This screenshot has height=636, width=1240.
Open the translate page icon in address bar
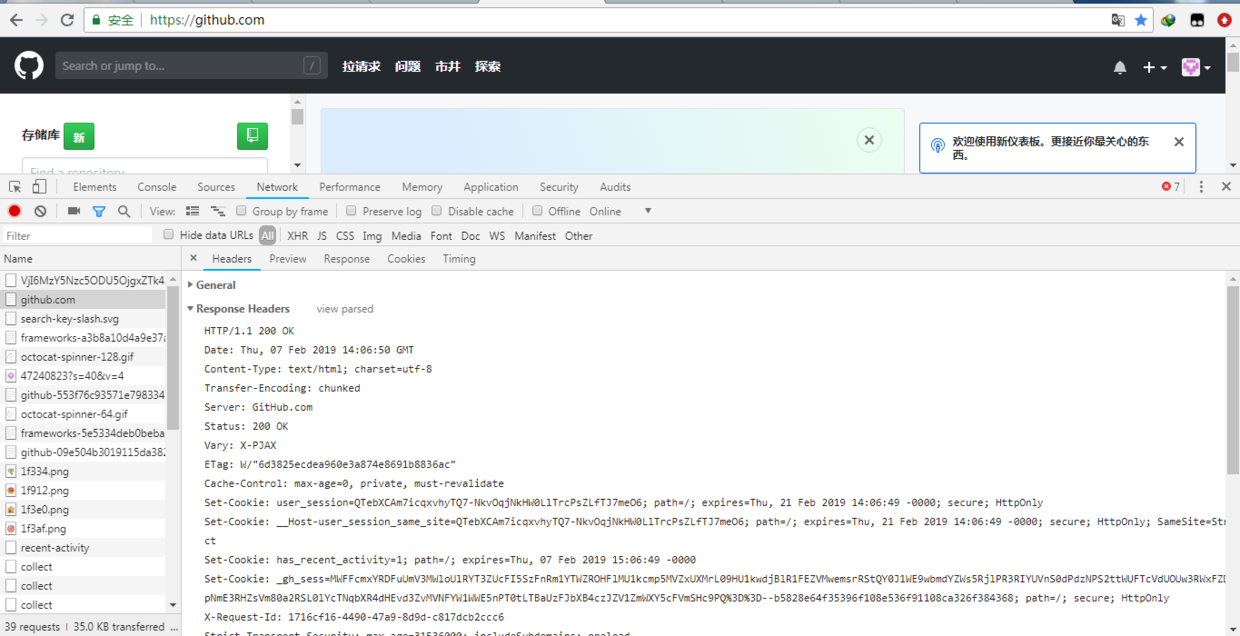click(1118, 20)
